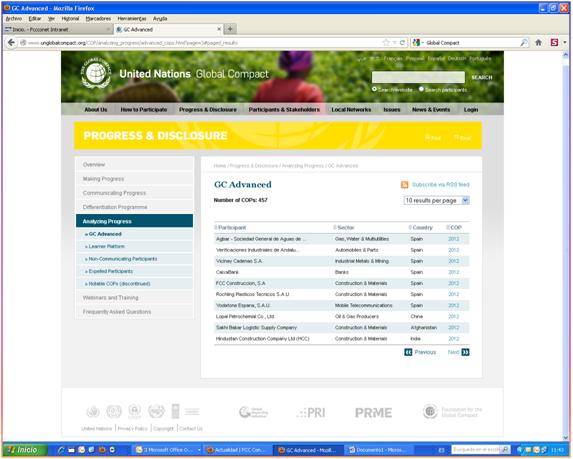
Task: Open Firefox home page icon
Action: click(x=538, y=43)
